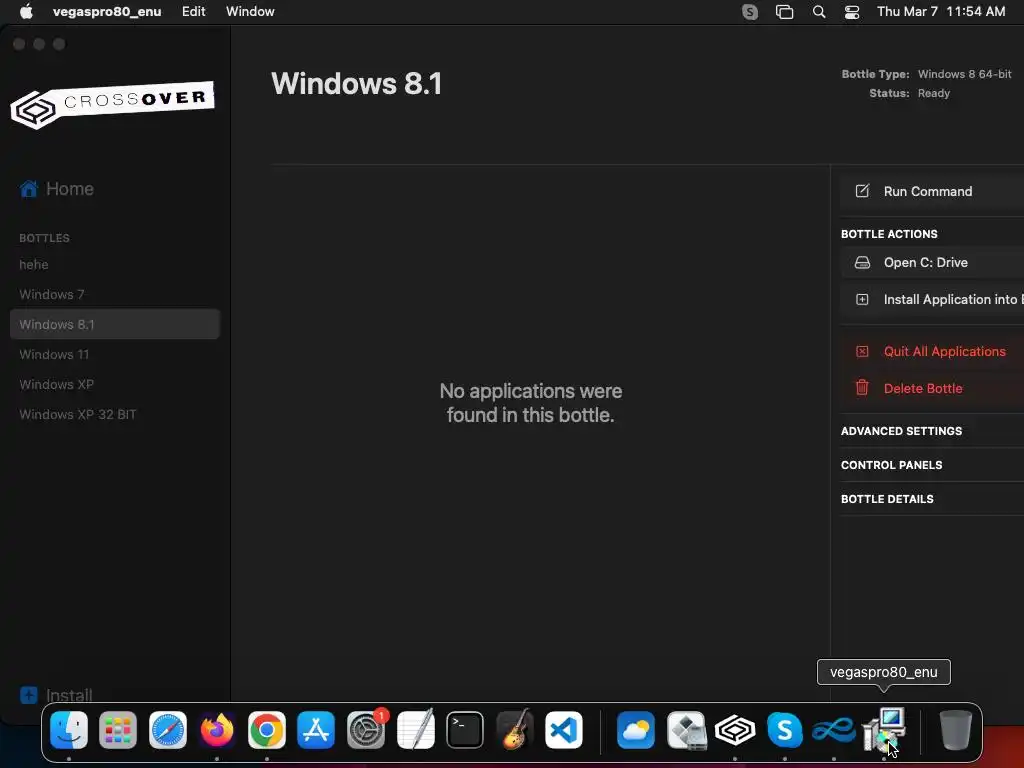Click Open C: Drive
The image size is (1024, 768).
click(932, 263)
